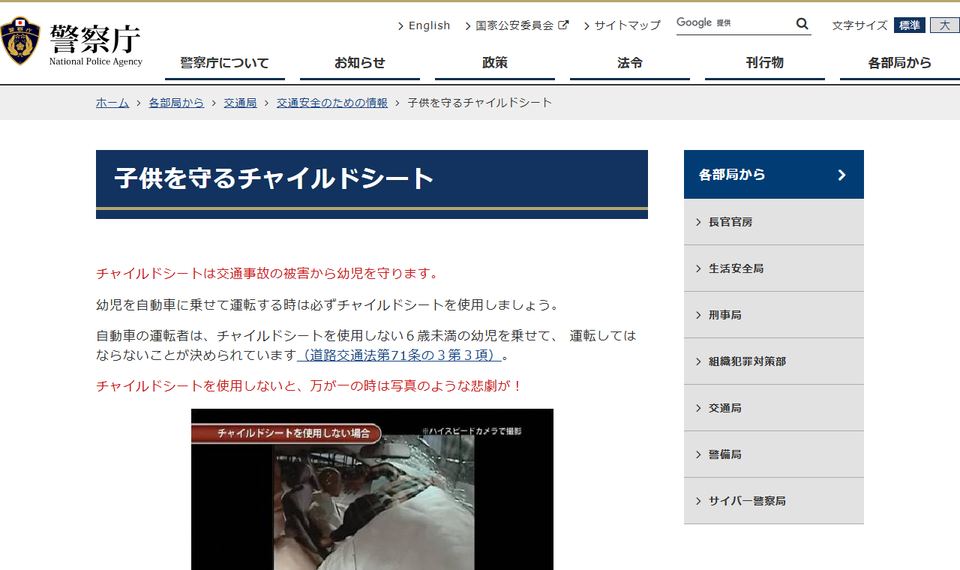The image size is (960, 570).
Task: Open 長官官房 in the sidebar
Action: (x=773, y=222)
